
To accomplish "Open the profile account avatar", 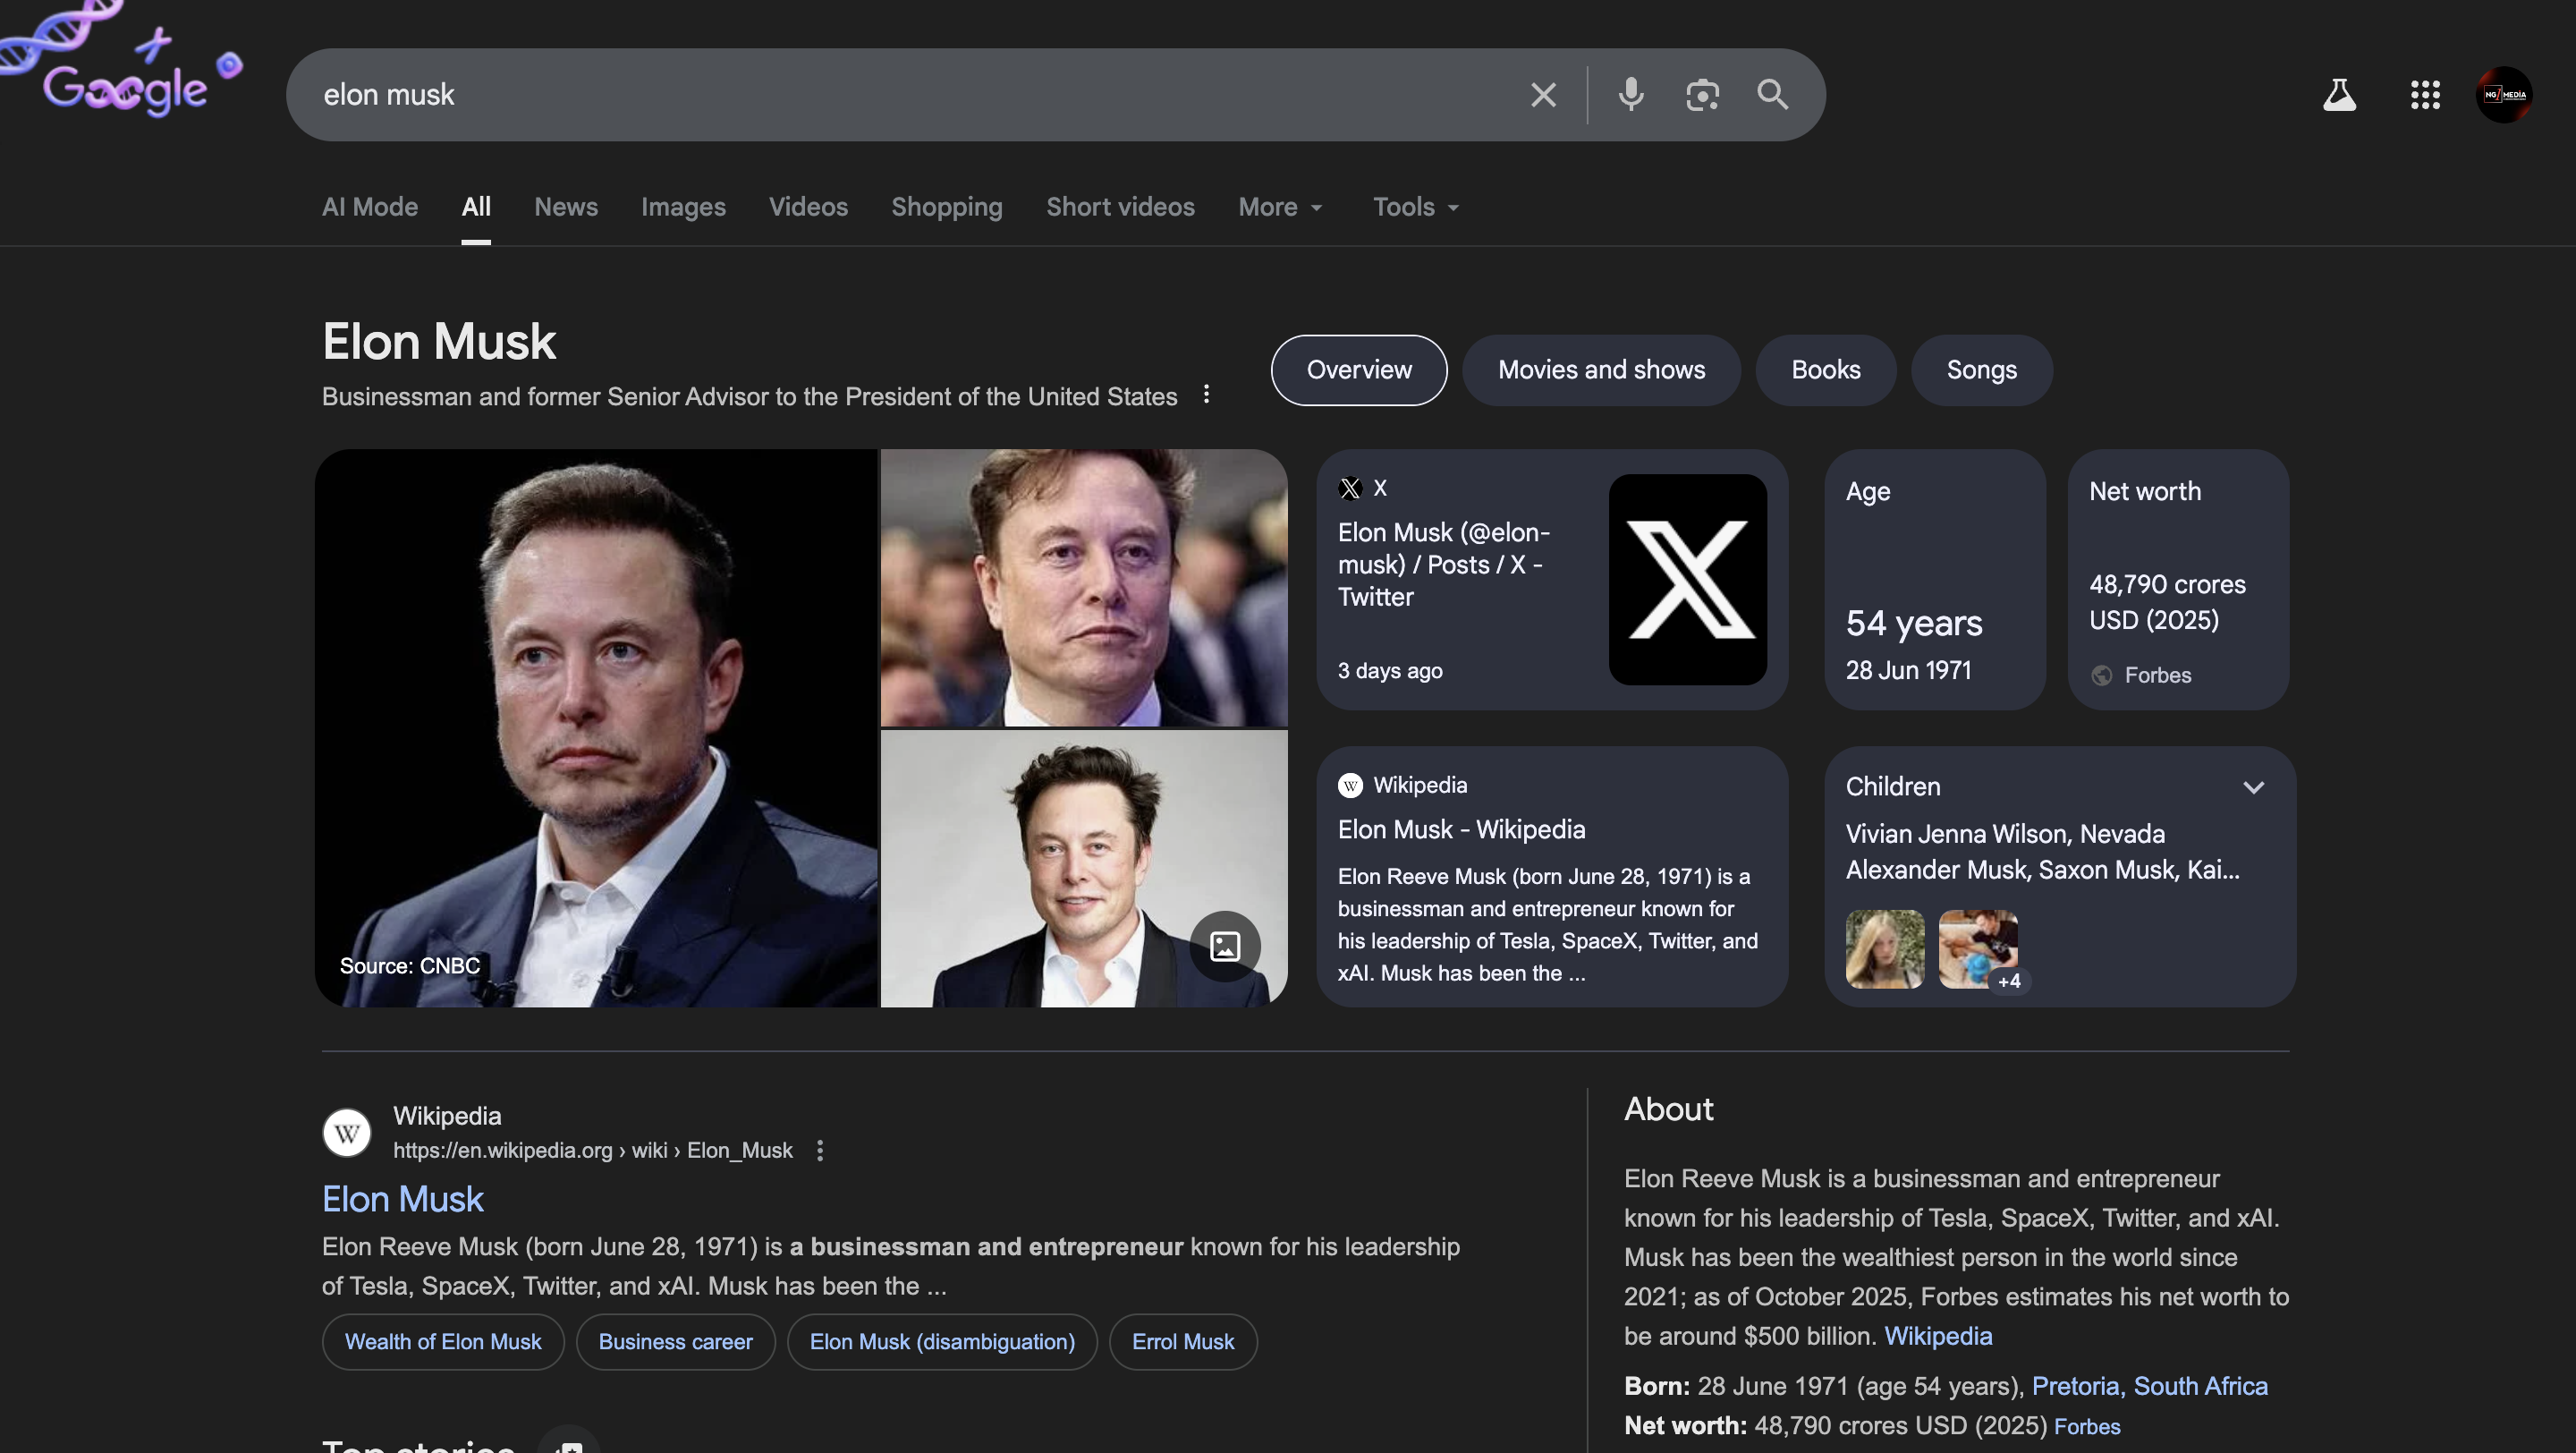I will [x=2504, y=94].
